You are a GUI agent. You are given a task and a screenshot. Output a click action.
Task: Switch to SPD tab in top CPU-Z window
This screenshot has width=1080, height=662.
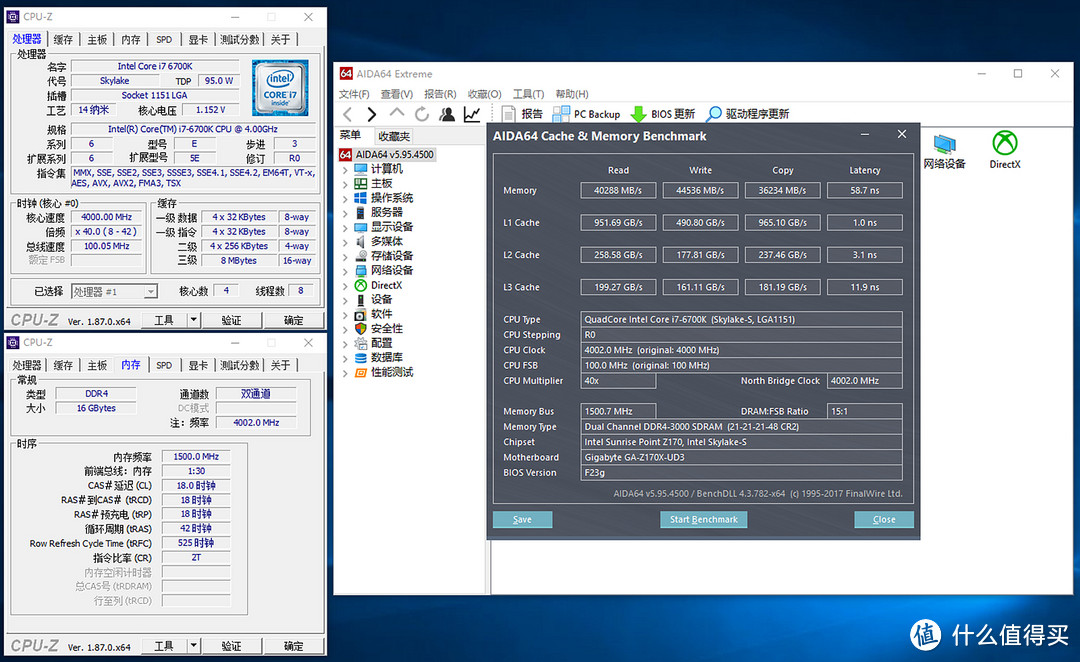click(164, 39)
